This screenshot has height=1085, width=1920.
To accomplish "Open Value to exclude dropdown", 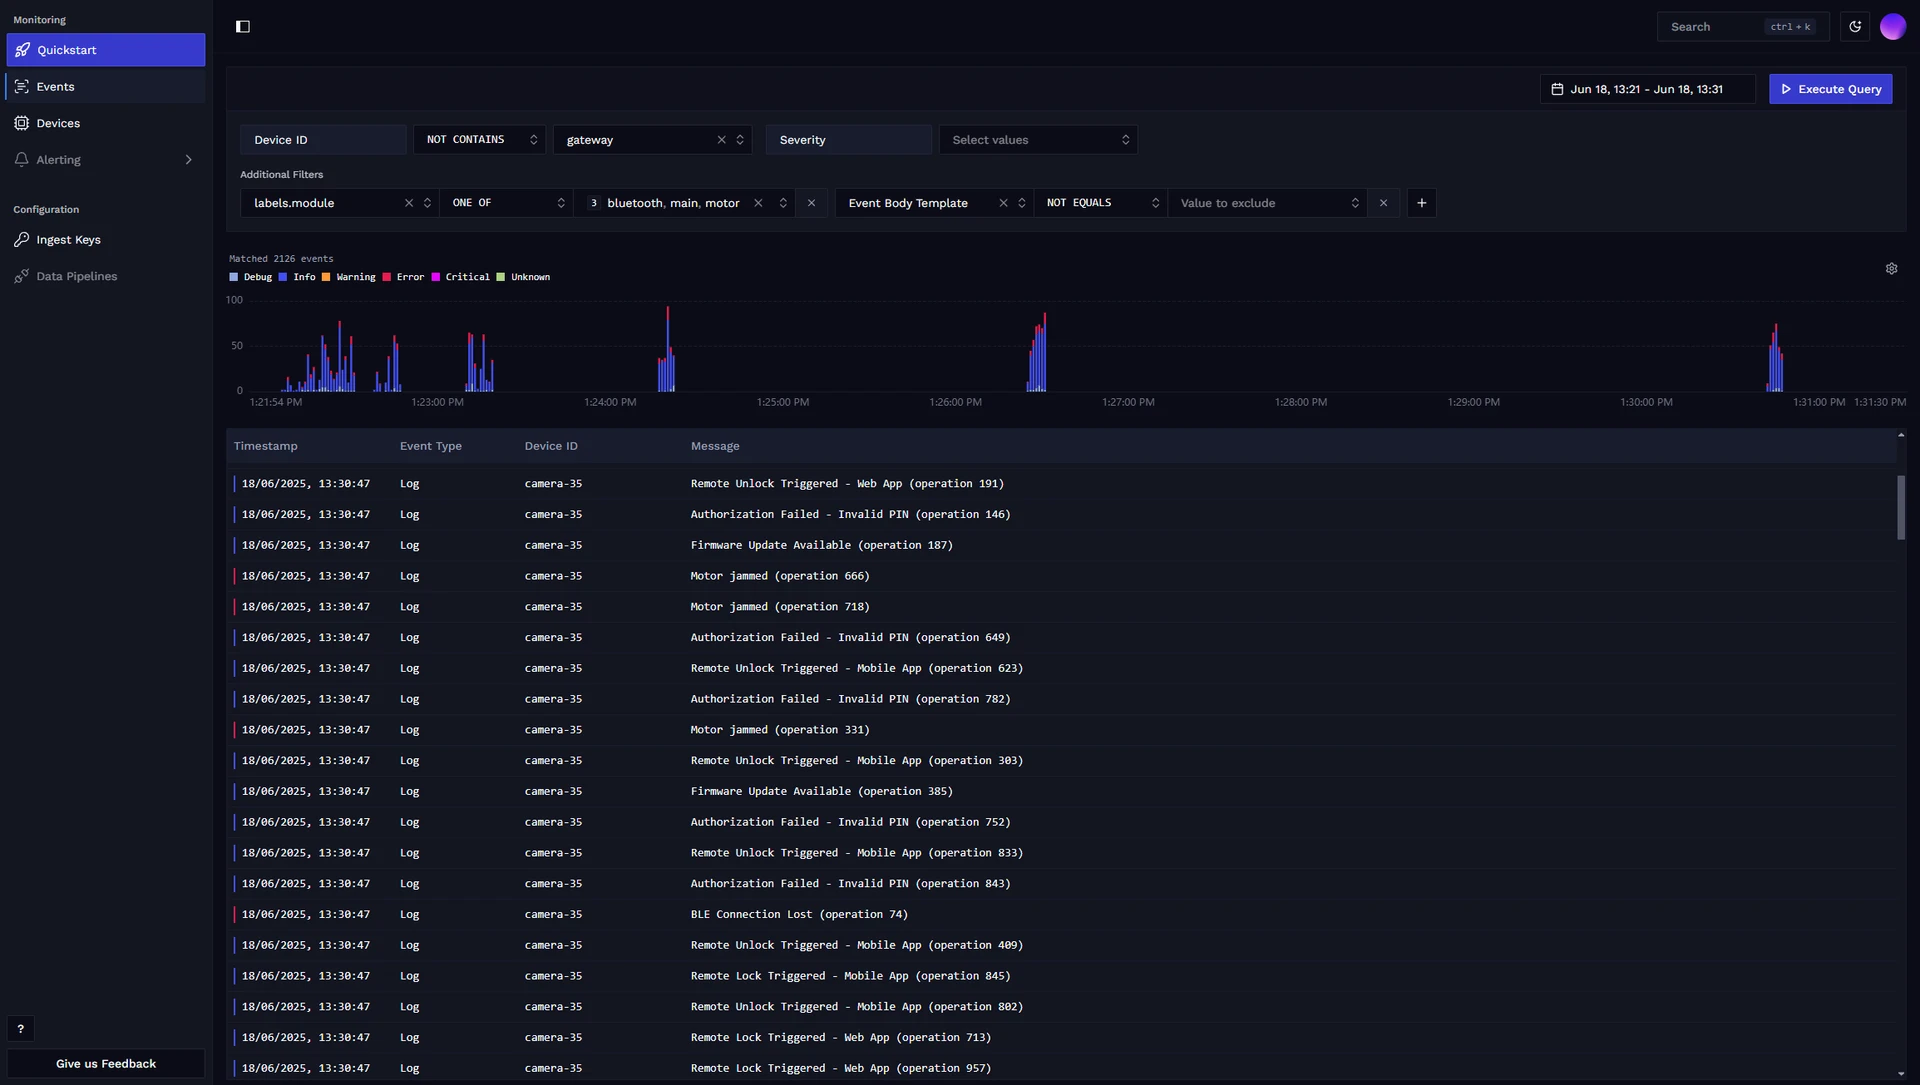I will coord(1268,203).
